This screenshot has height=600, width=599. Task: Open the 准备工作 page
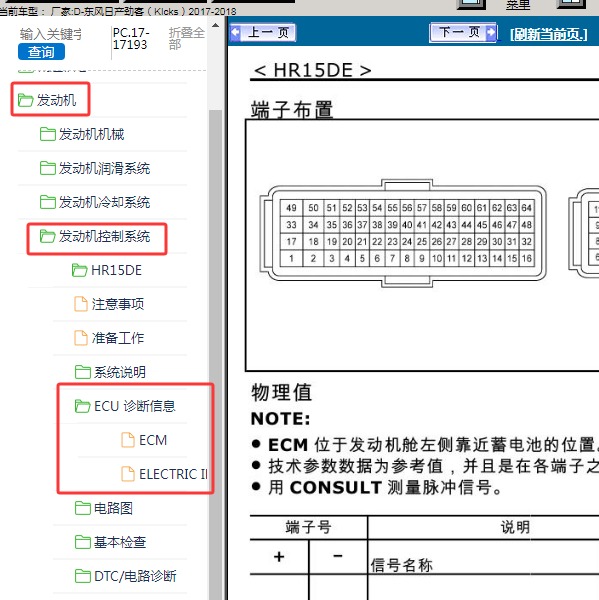118,338
